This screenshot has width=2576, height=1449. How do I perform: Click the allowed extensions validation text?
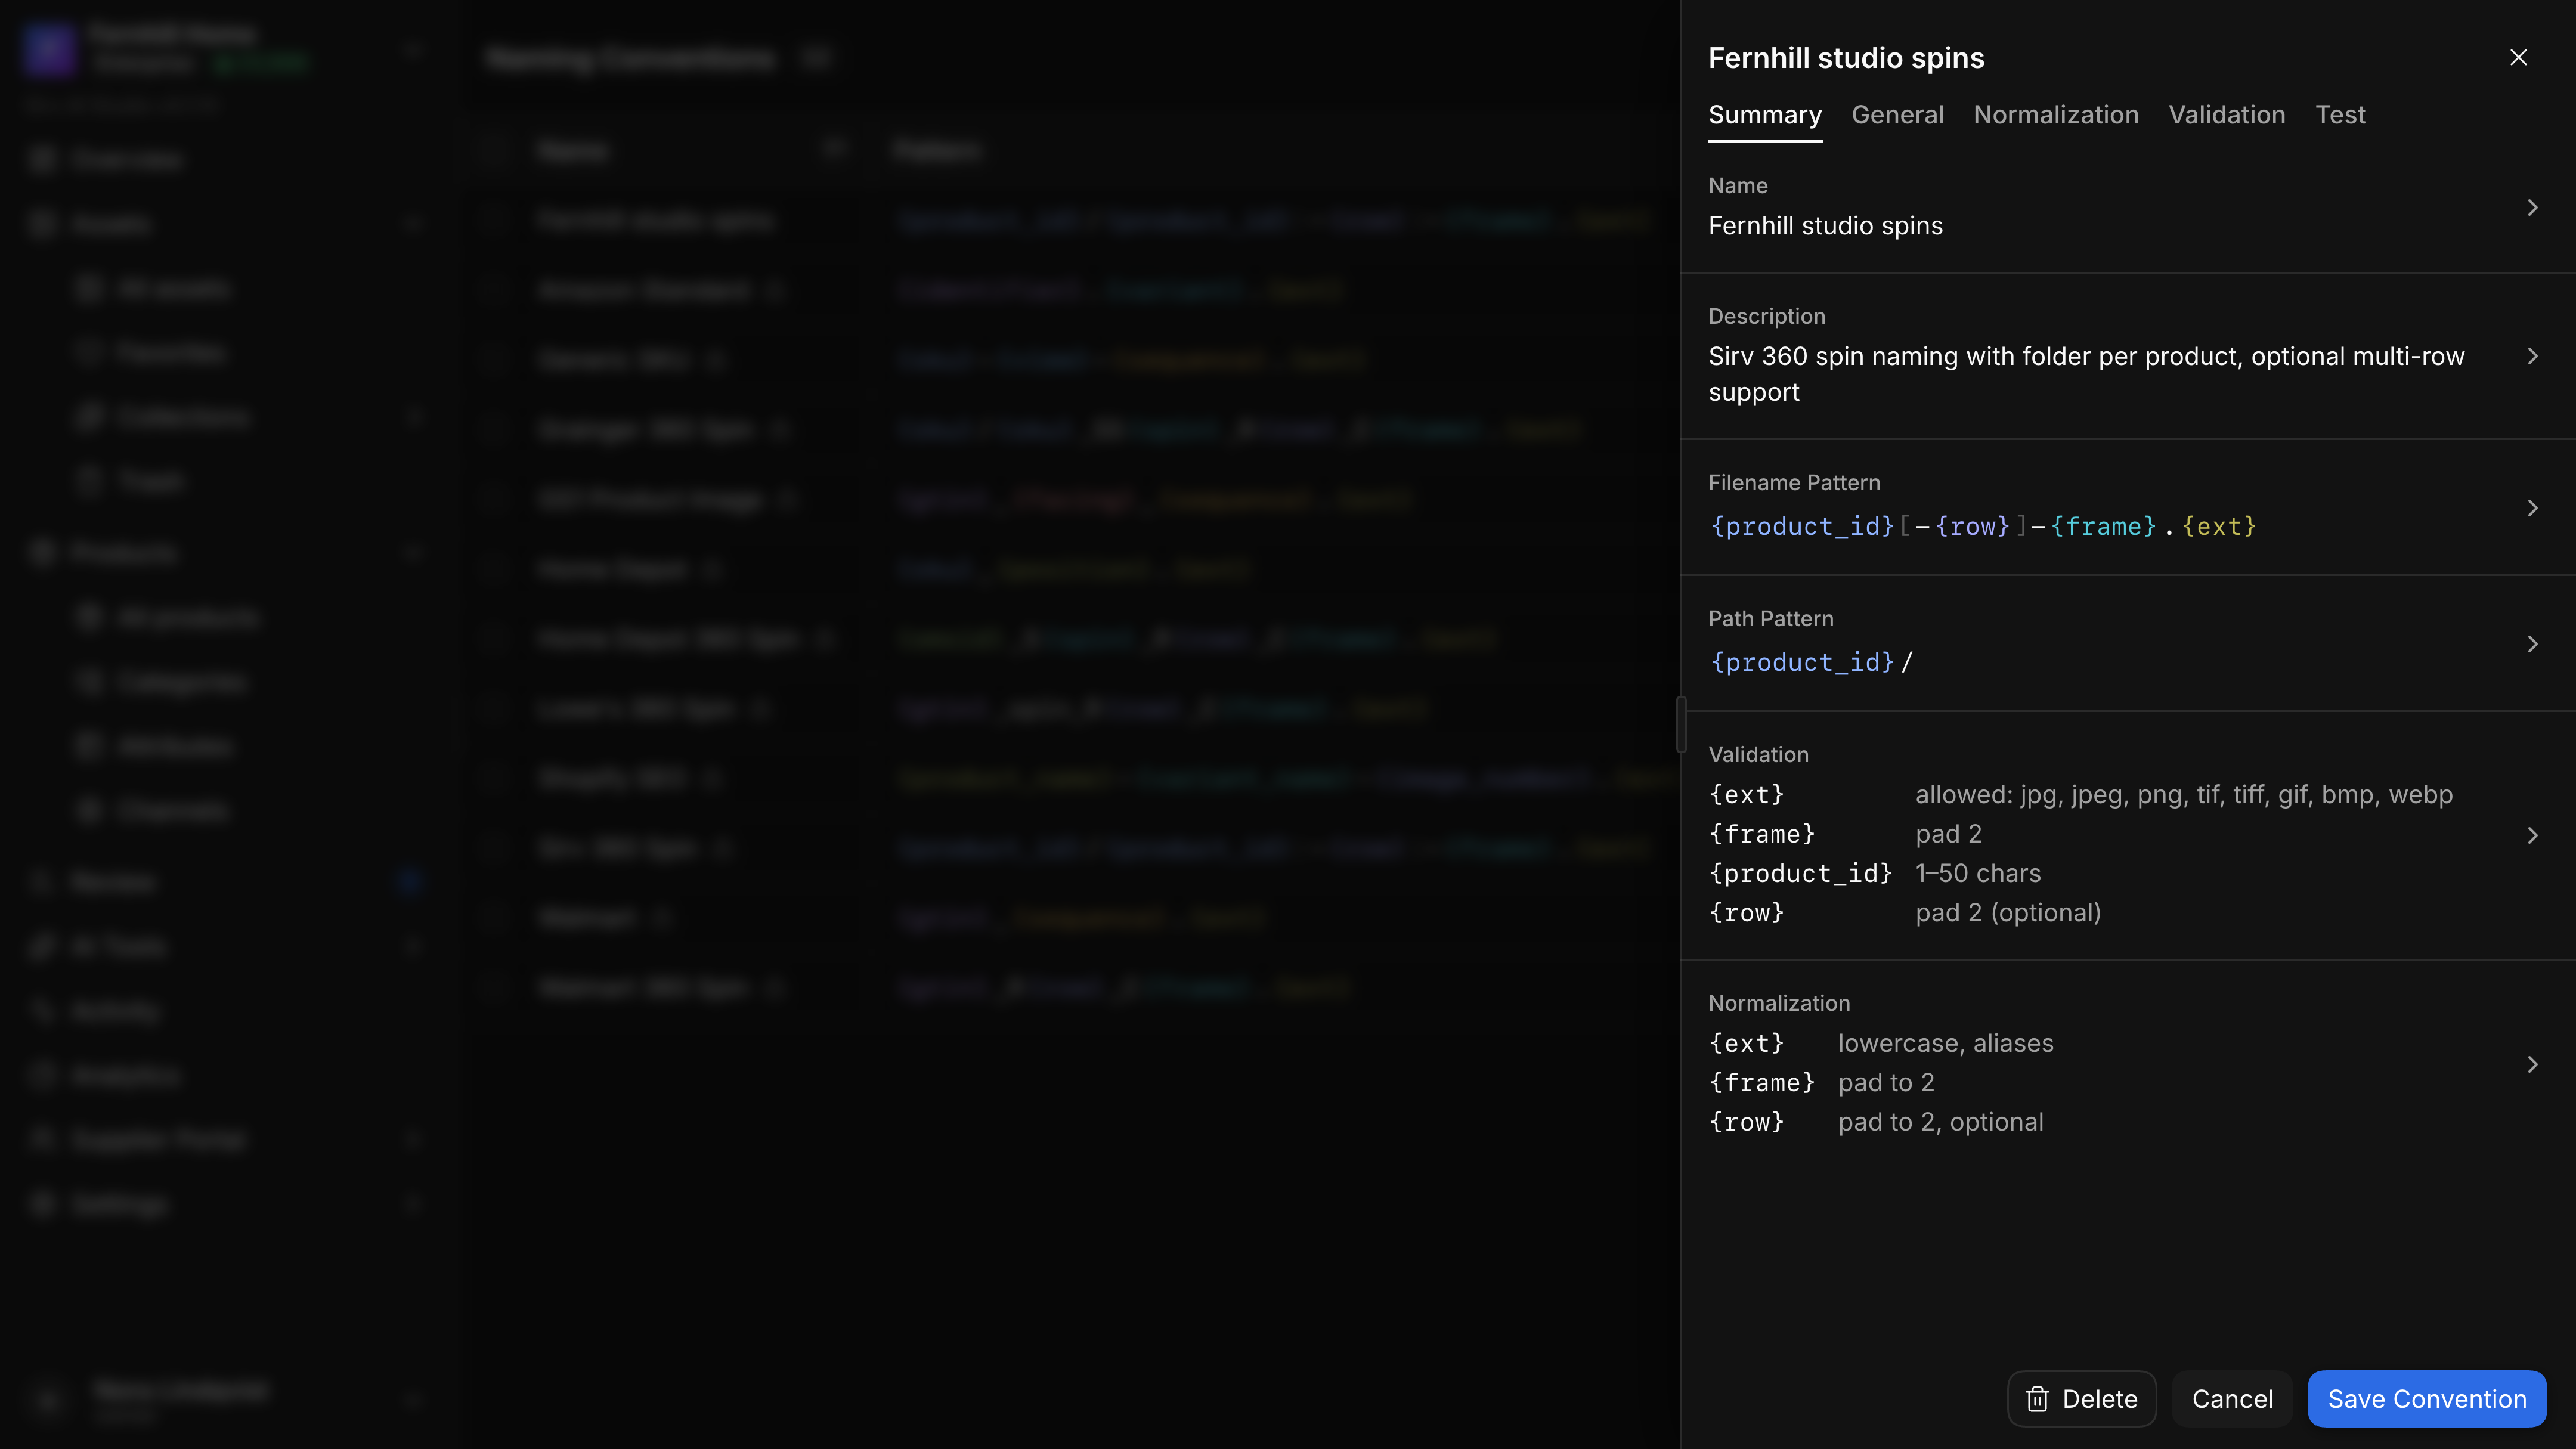(2184, 795)
